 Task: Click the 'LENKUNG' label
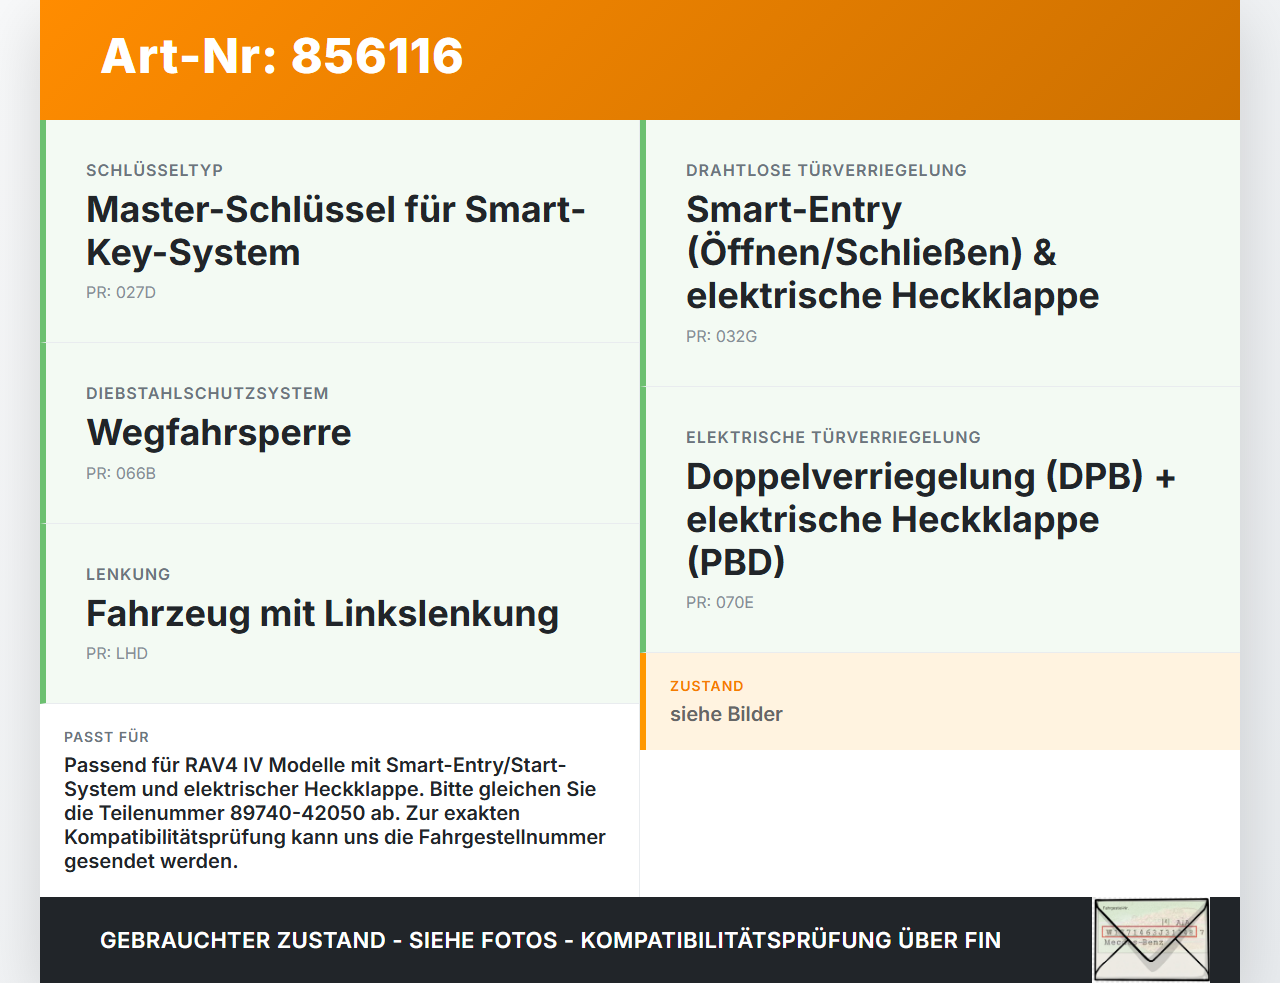pos(128,574)
